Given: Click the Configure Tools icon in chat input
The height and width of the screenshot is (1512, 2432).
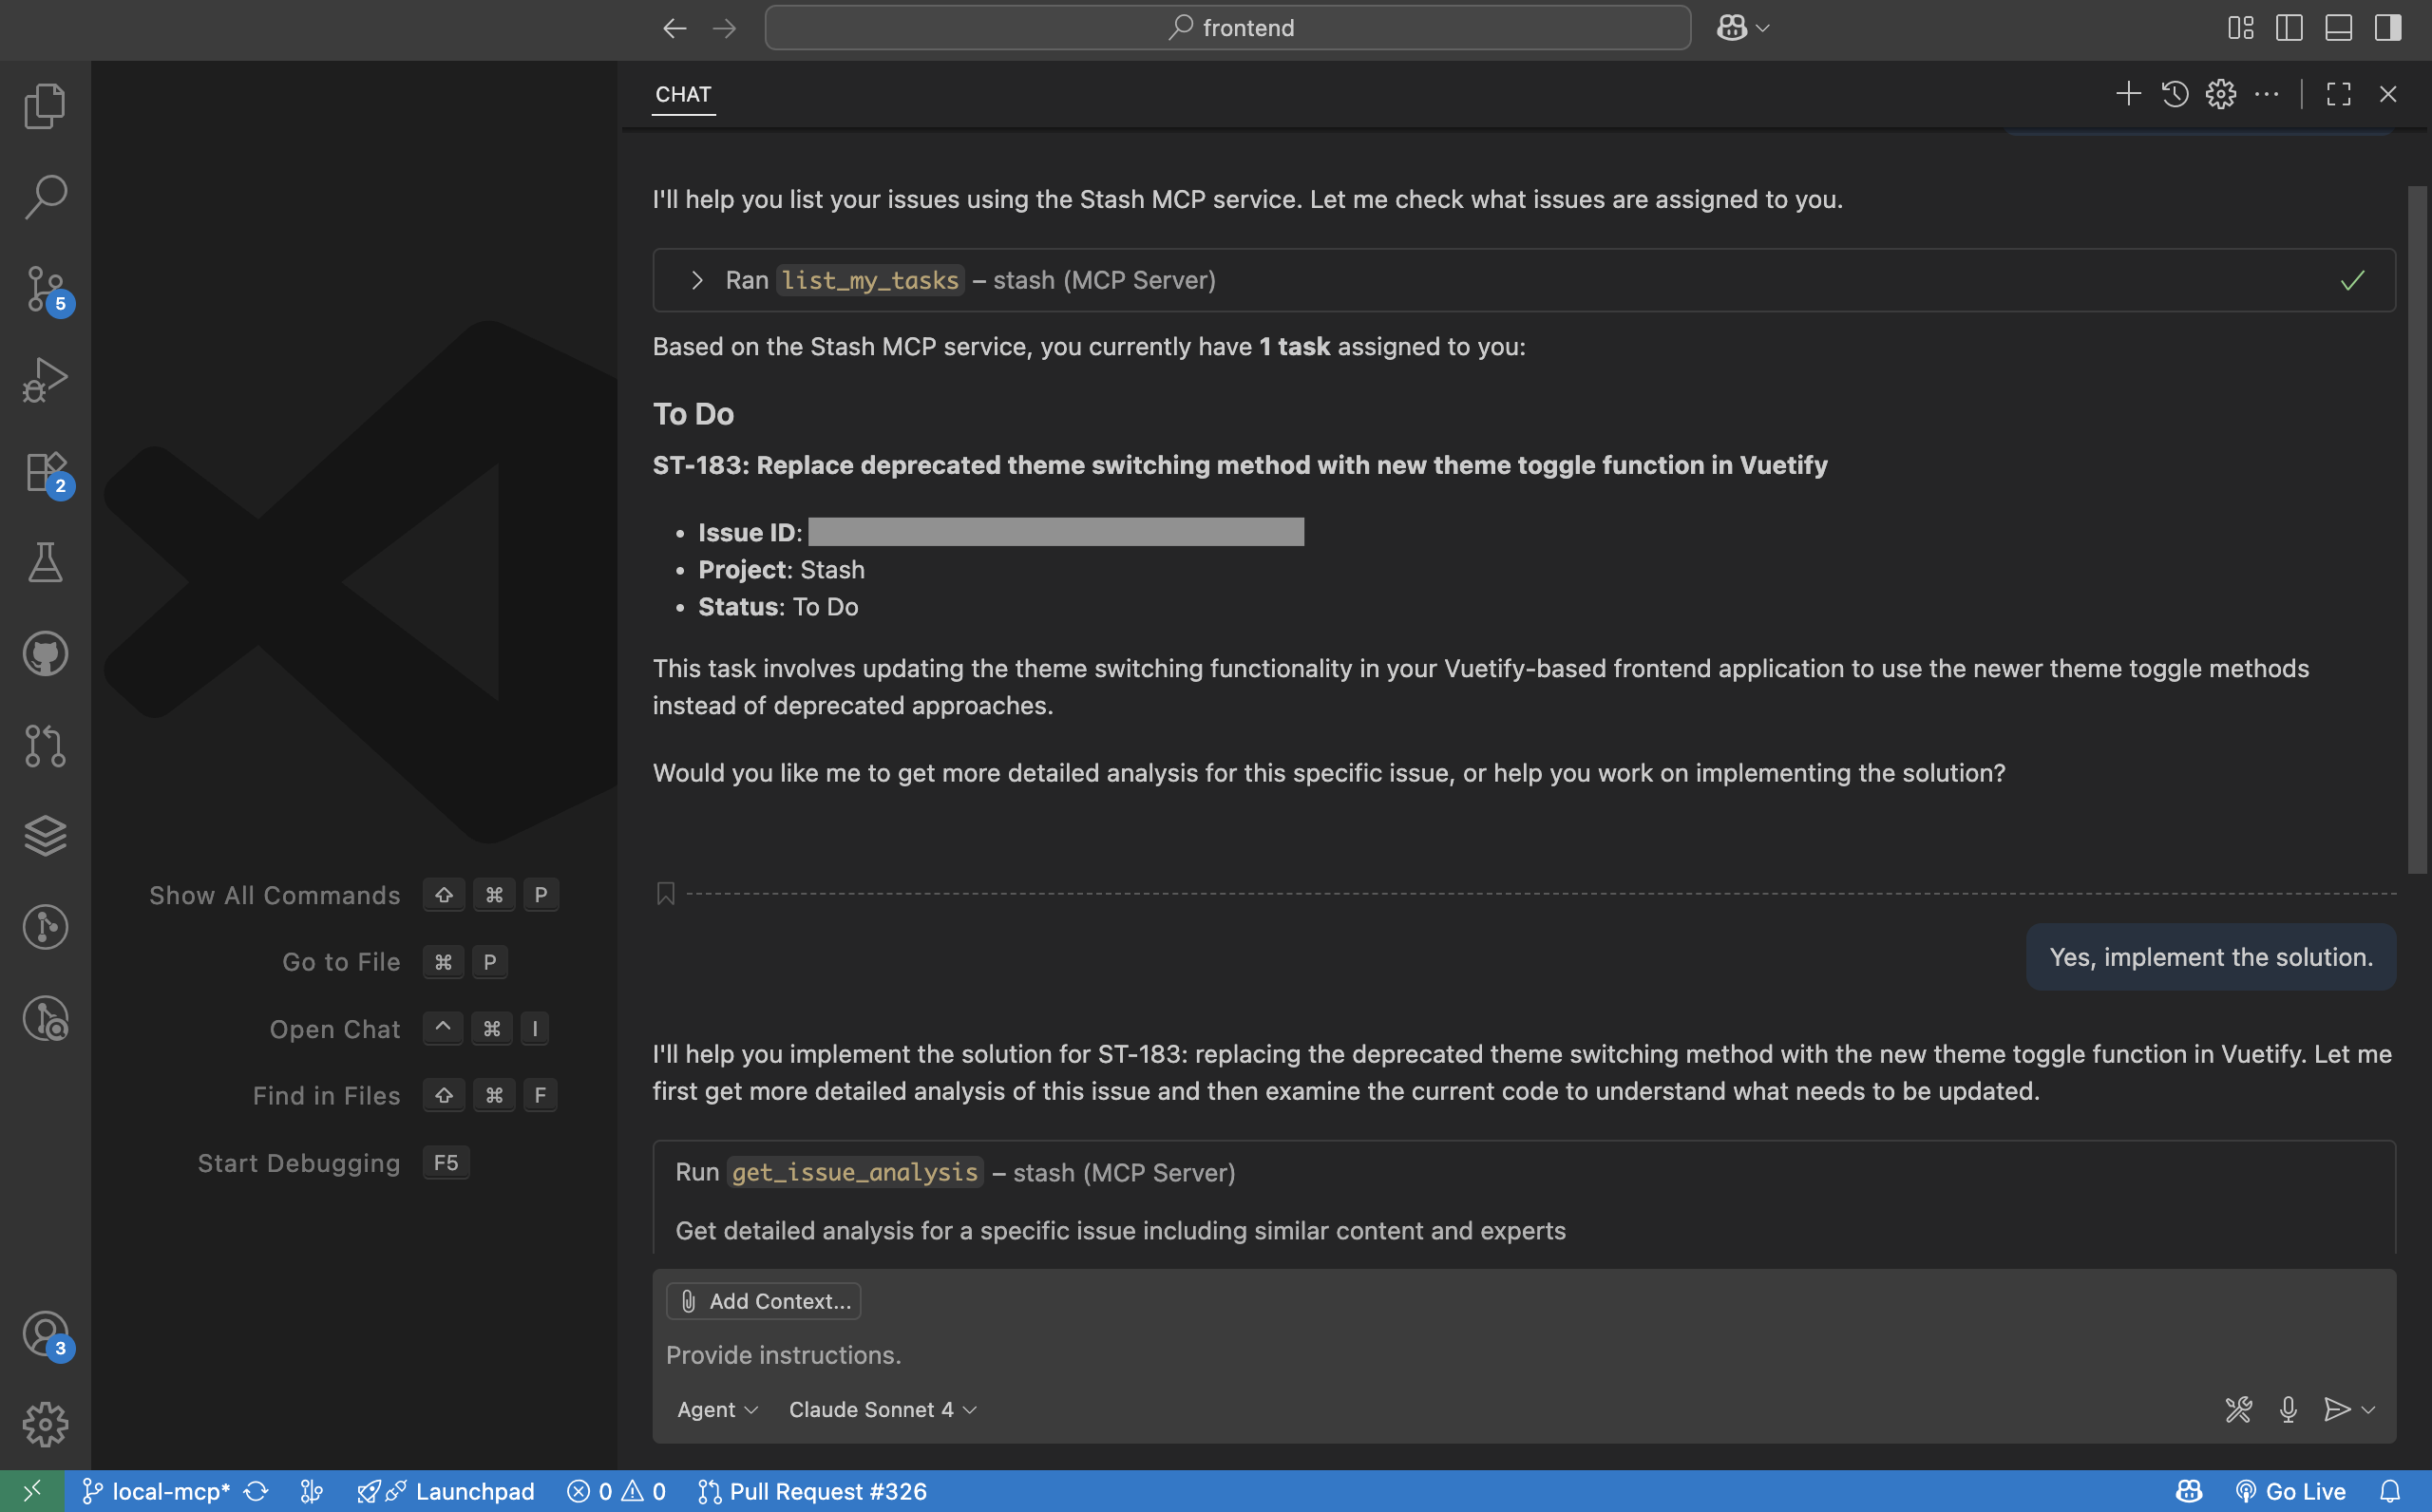Looking at the screenshot, I should coord(2238,1410).
